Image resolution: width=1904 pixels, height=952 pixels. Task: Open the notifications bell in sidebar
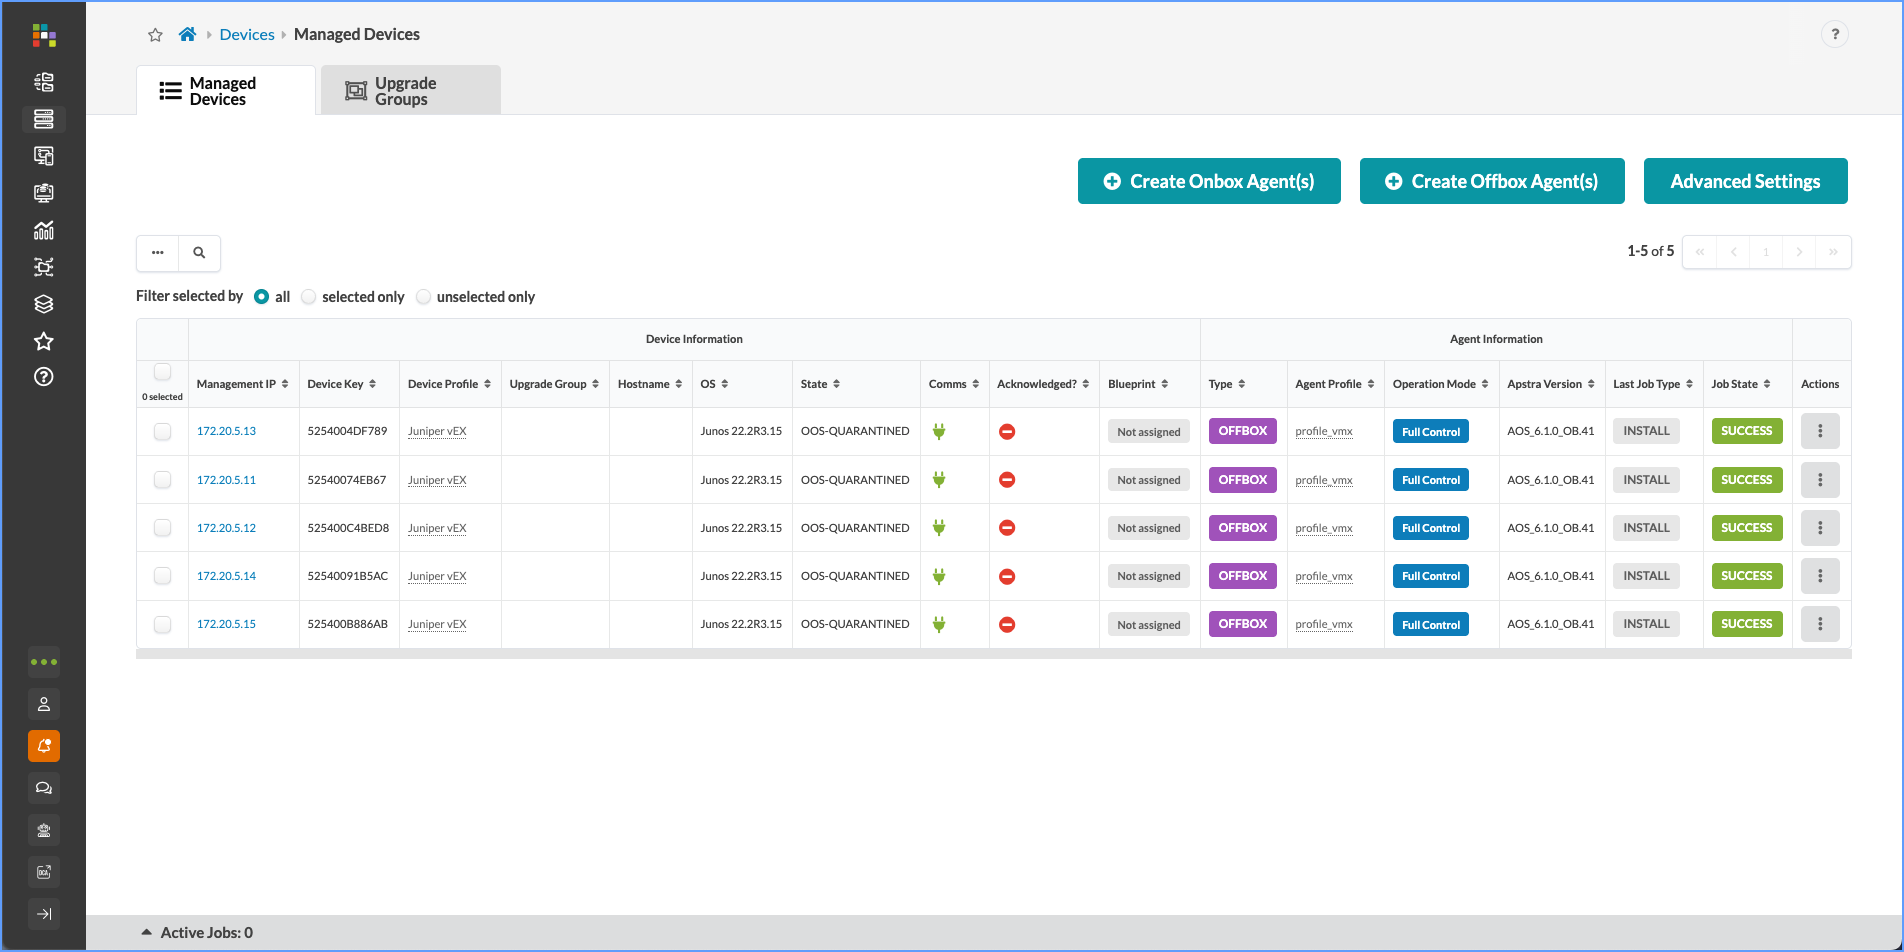[x=44, y=746]
